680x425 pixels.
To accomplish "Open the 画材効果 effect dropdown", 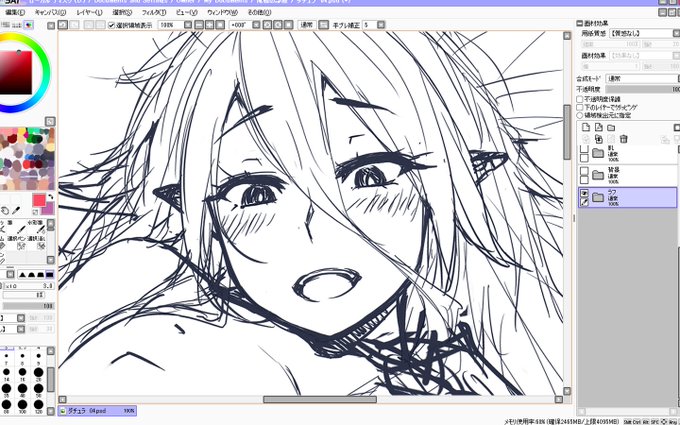I will (x=644, y=56).
